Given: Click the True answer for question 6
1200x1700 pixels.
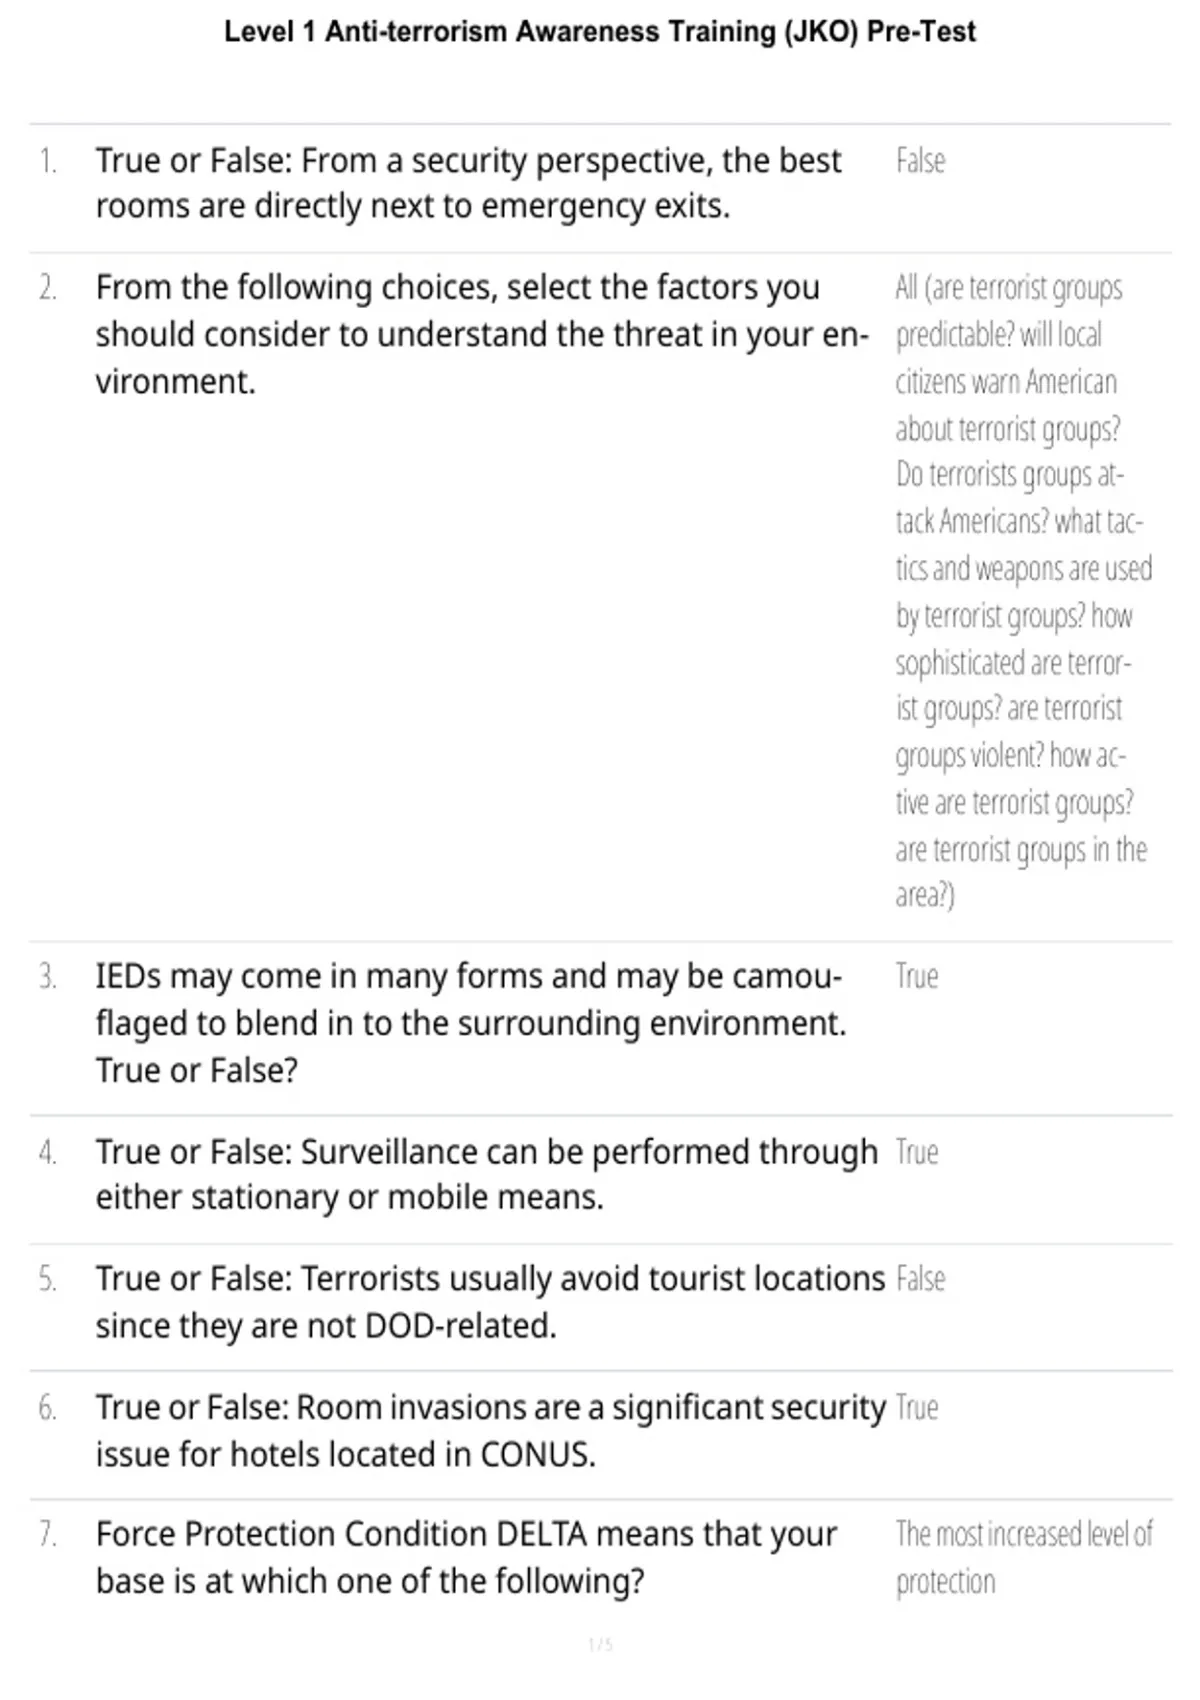Looking at the screenshot, I should [x=917, y=1408].
